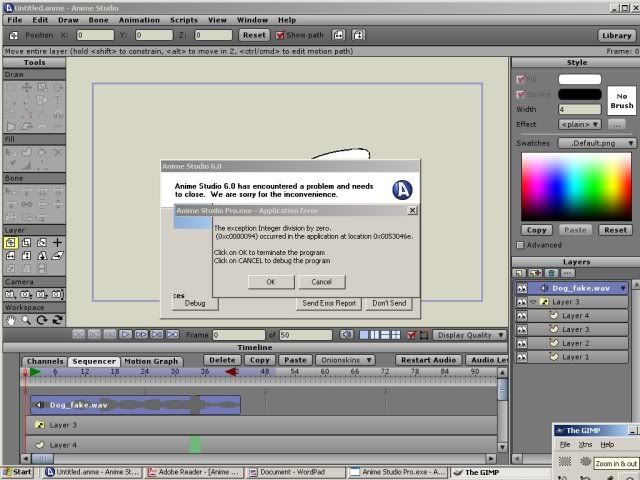Pick a color from rainbow swatch palette
The width and height of the screenshot is (640, 480).
click(x=576, y=187)
